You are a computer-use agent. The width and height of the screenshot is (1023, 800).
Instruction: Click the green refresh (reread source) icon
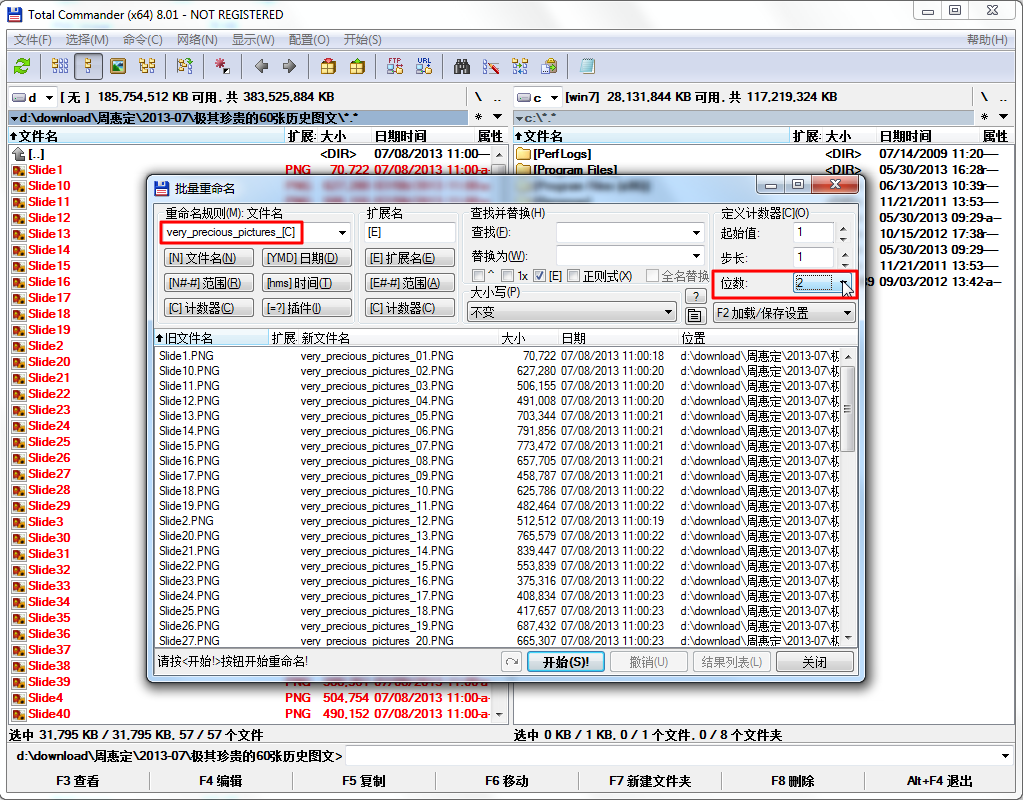click(x=22, y=66)
